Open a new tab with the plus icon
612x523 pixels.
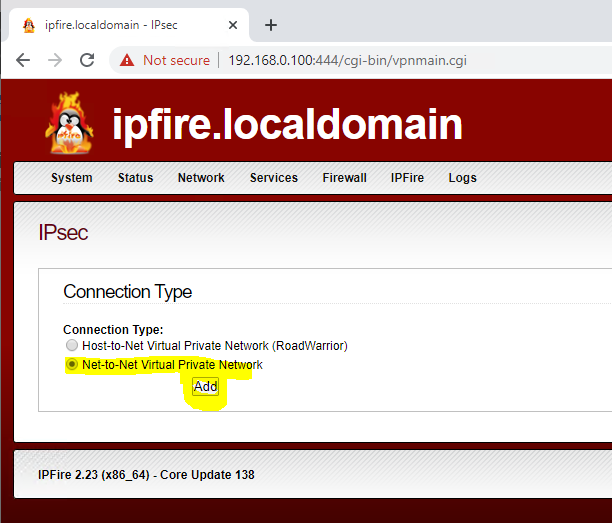coord(271,25)
